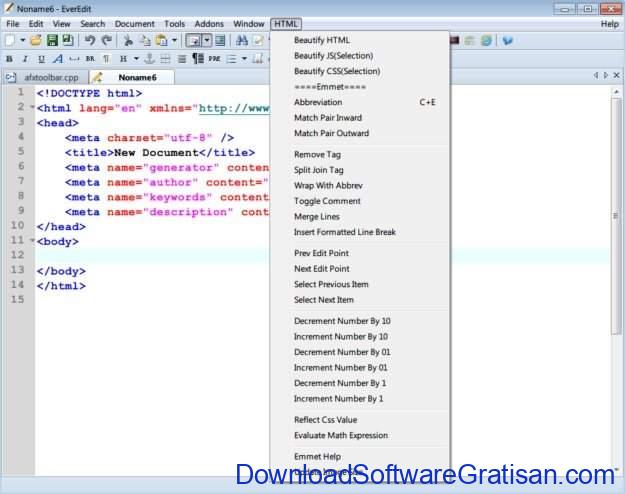Open the Addons menu
Screen dimensions: 625x494
[209, 24]
